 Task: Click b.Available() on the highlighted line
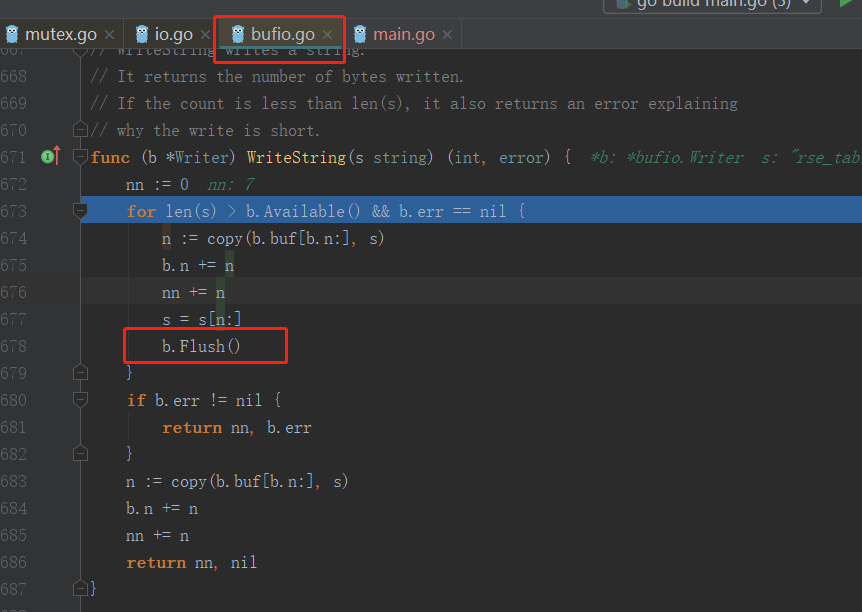click(303, 211)
